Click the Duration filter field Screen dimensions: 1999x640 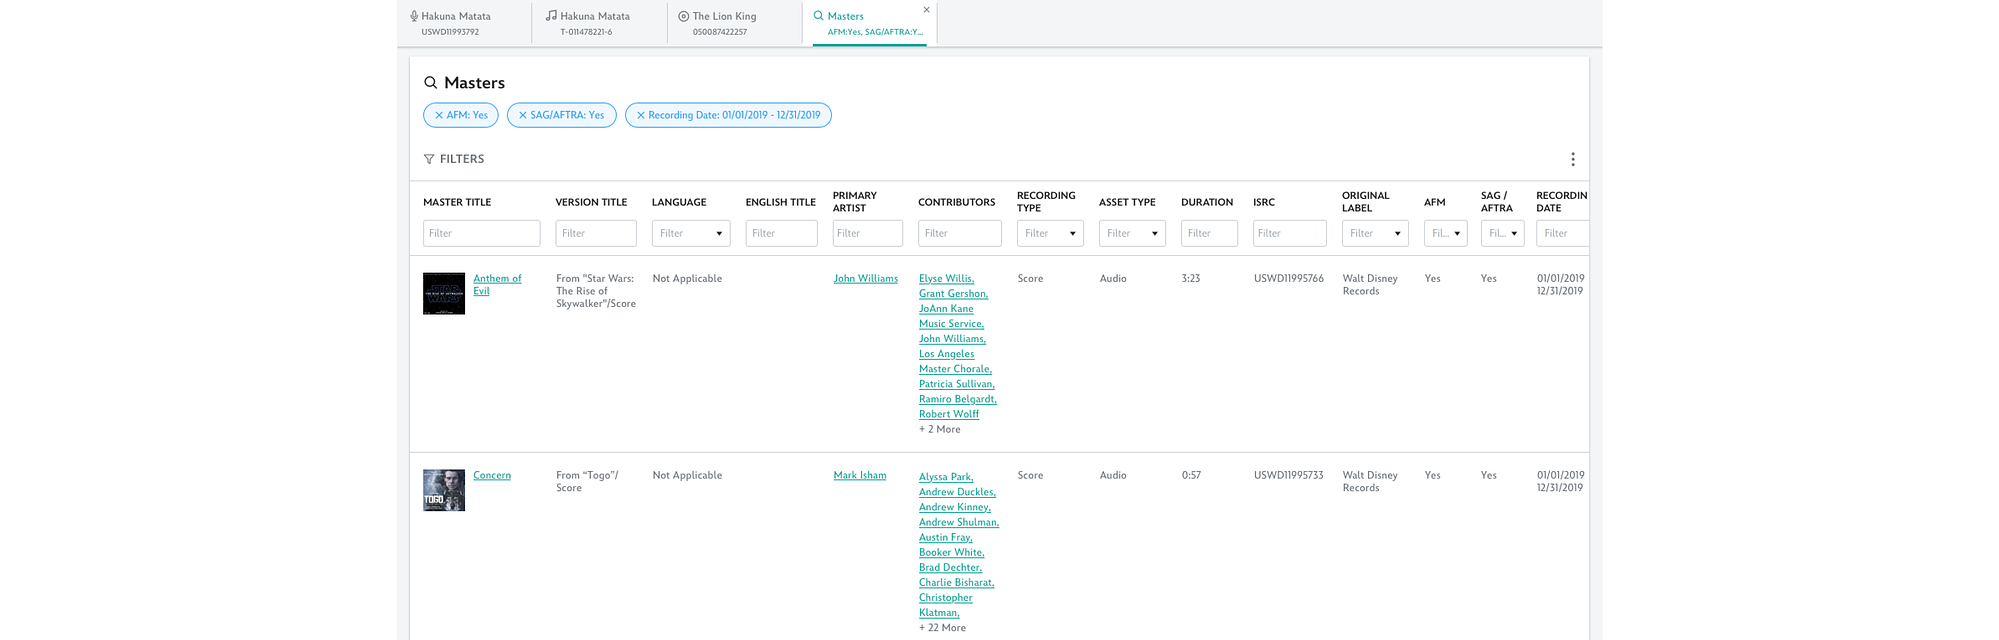click(1209, 233)
